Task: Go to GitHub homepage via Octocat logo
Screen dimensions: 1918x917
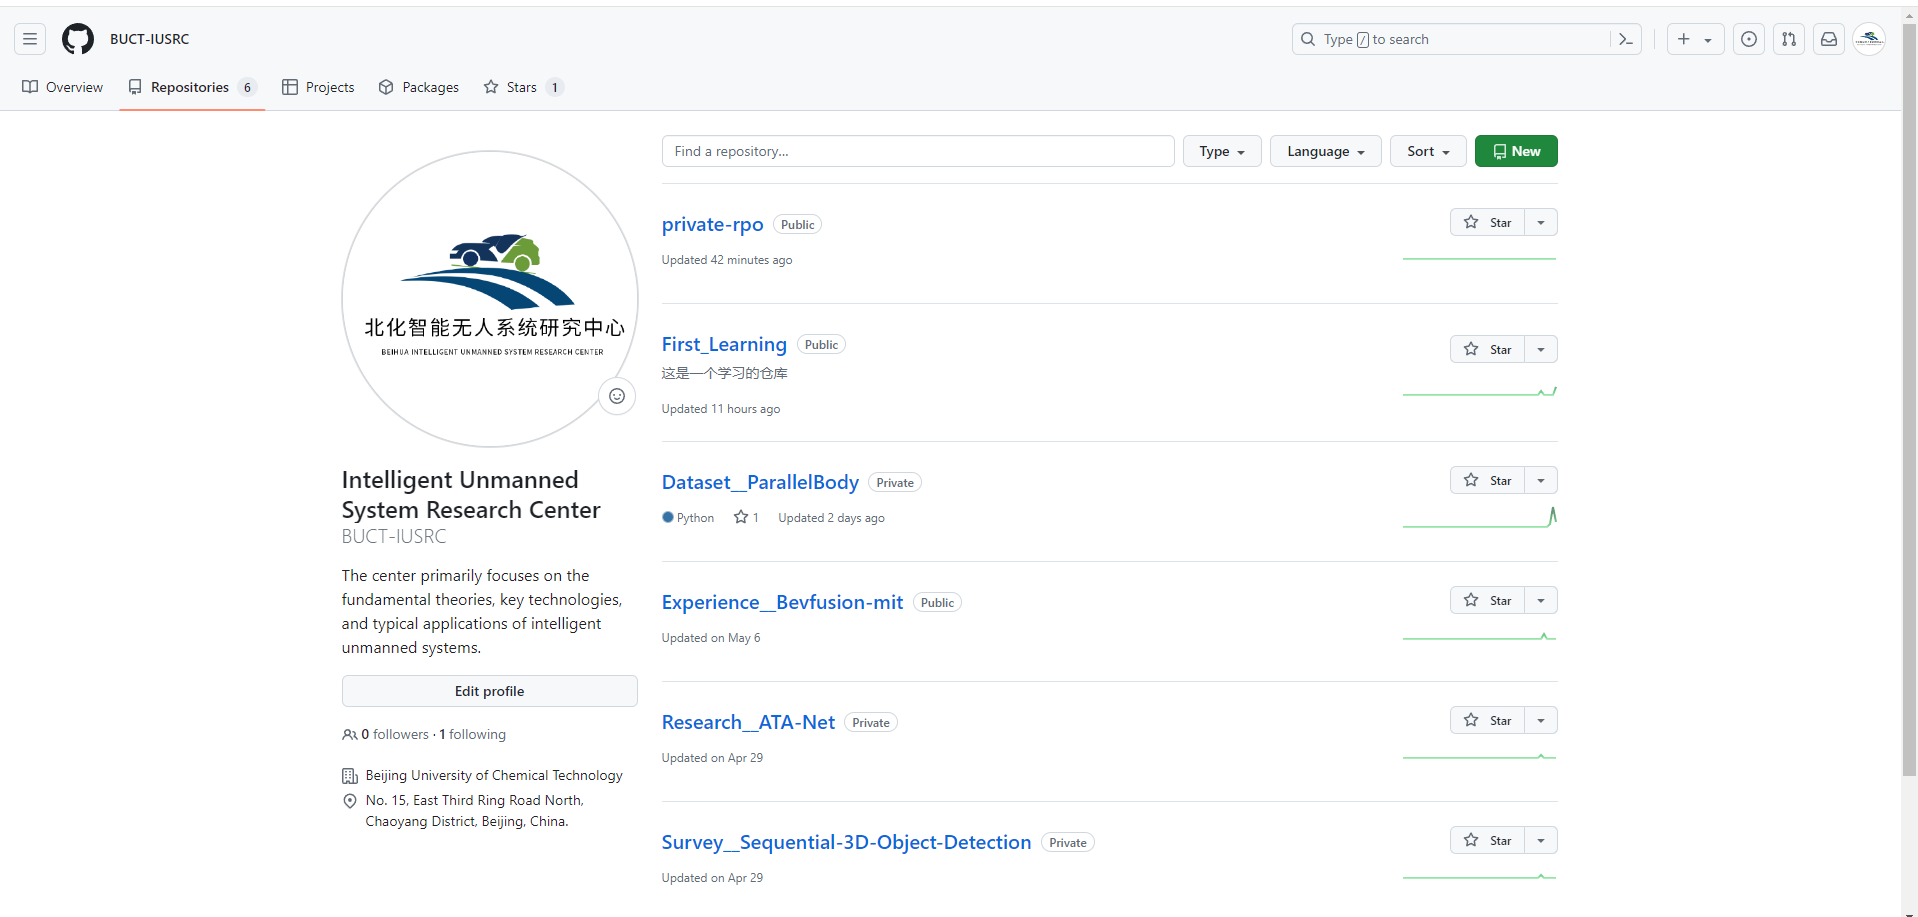Action: (x=78, y=39)
